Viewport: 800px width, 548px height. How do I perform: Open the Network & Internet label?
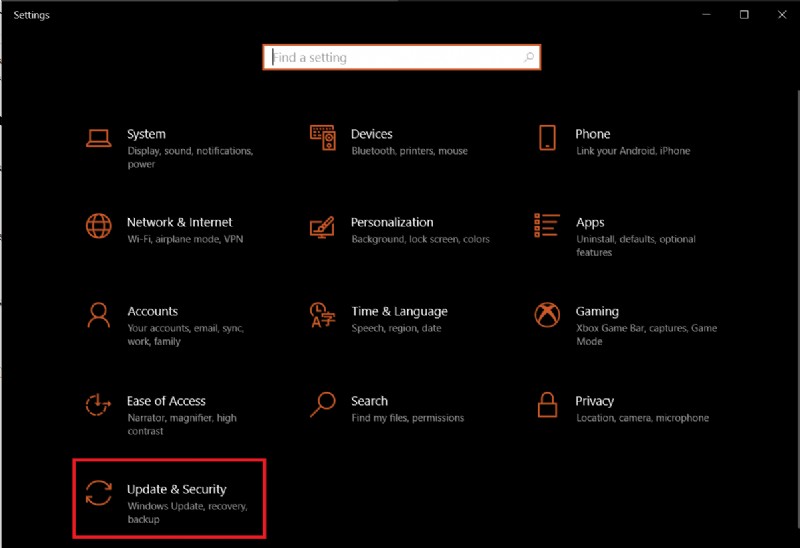179,222
